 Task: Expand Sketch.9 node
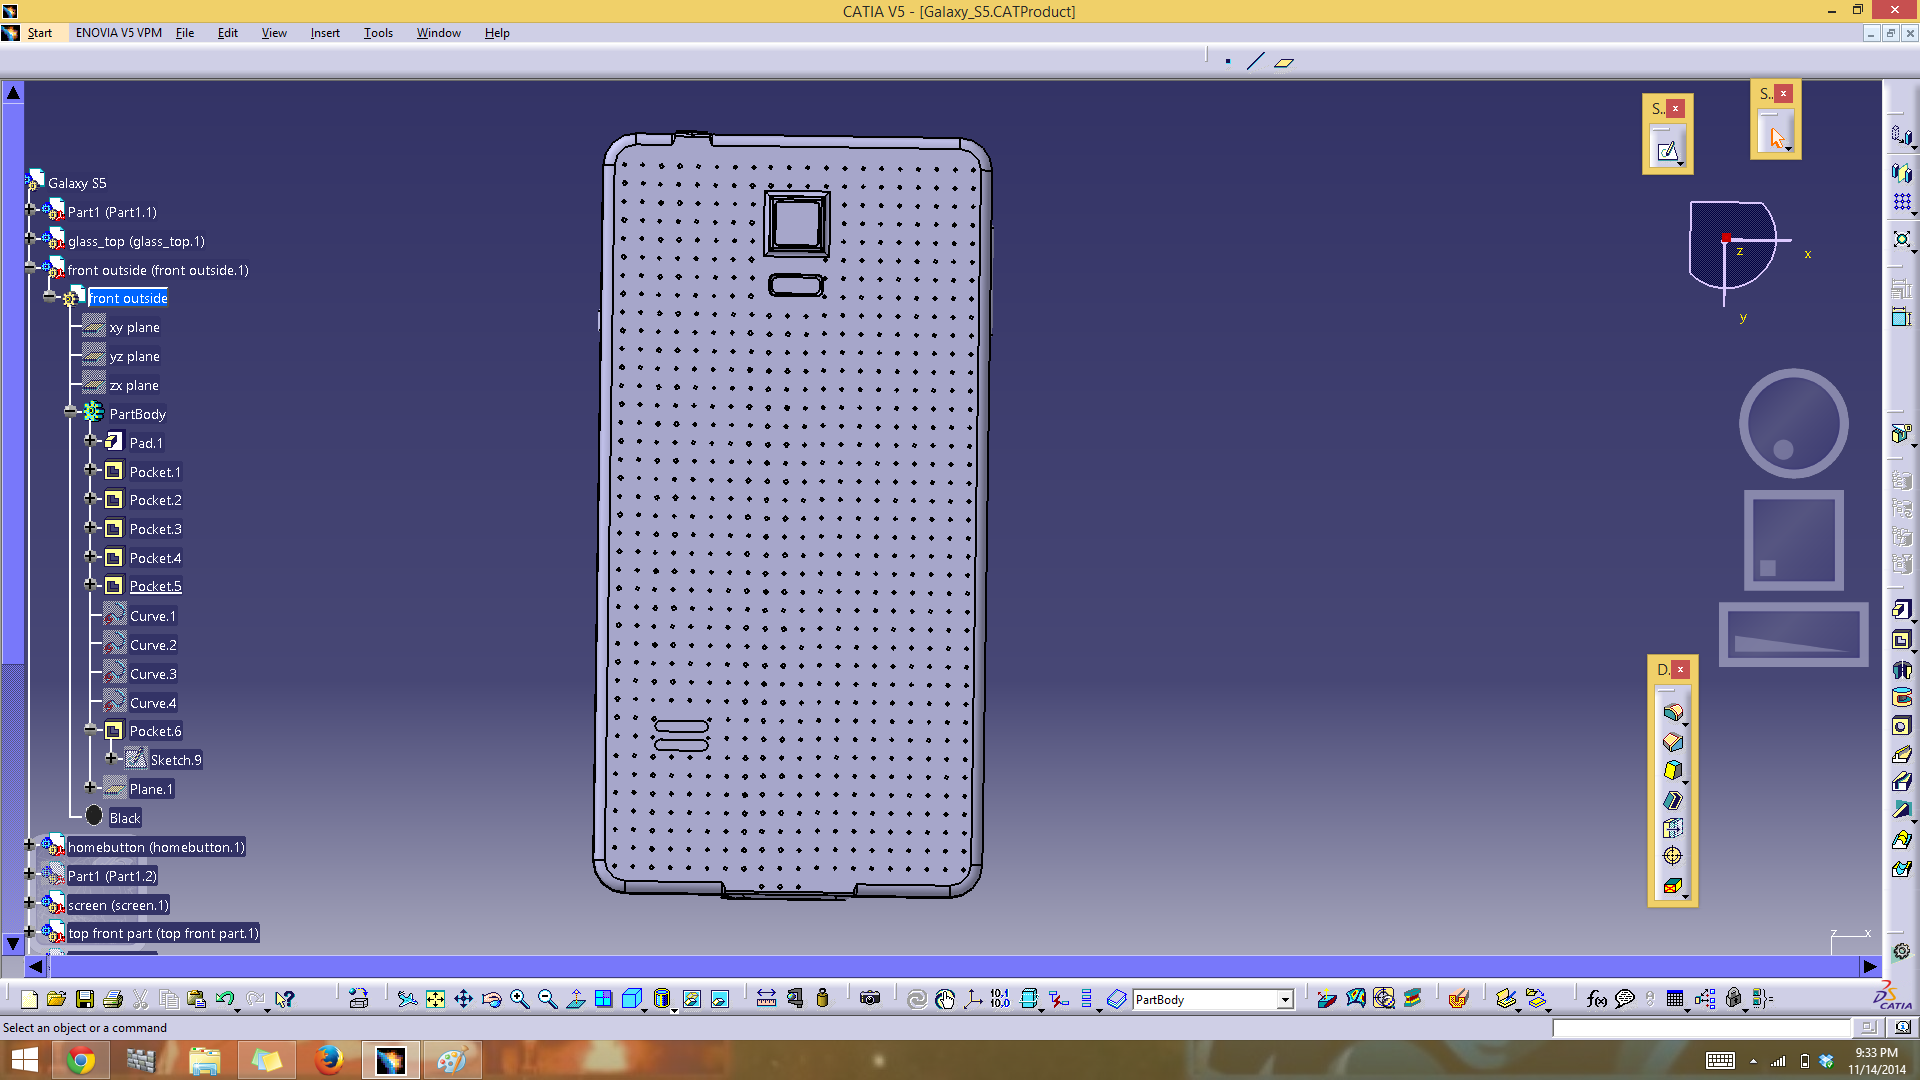(111, 758)
